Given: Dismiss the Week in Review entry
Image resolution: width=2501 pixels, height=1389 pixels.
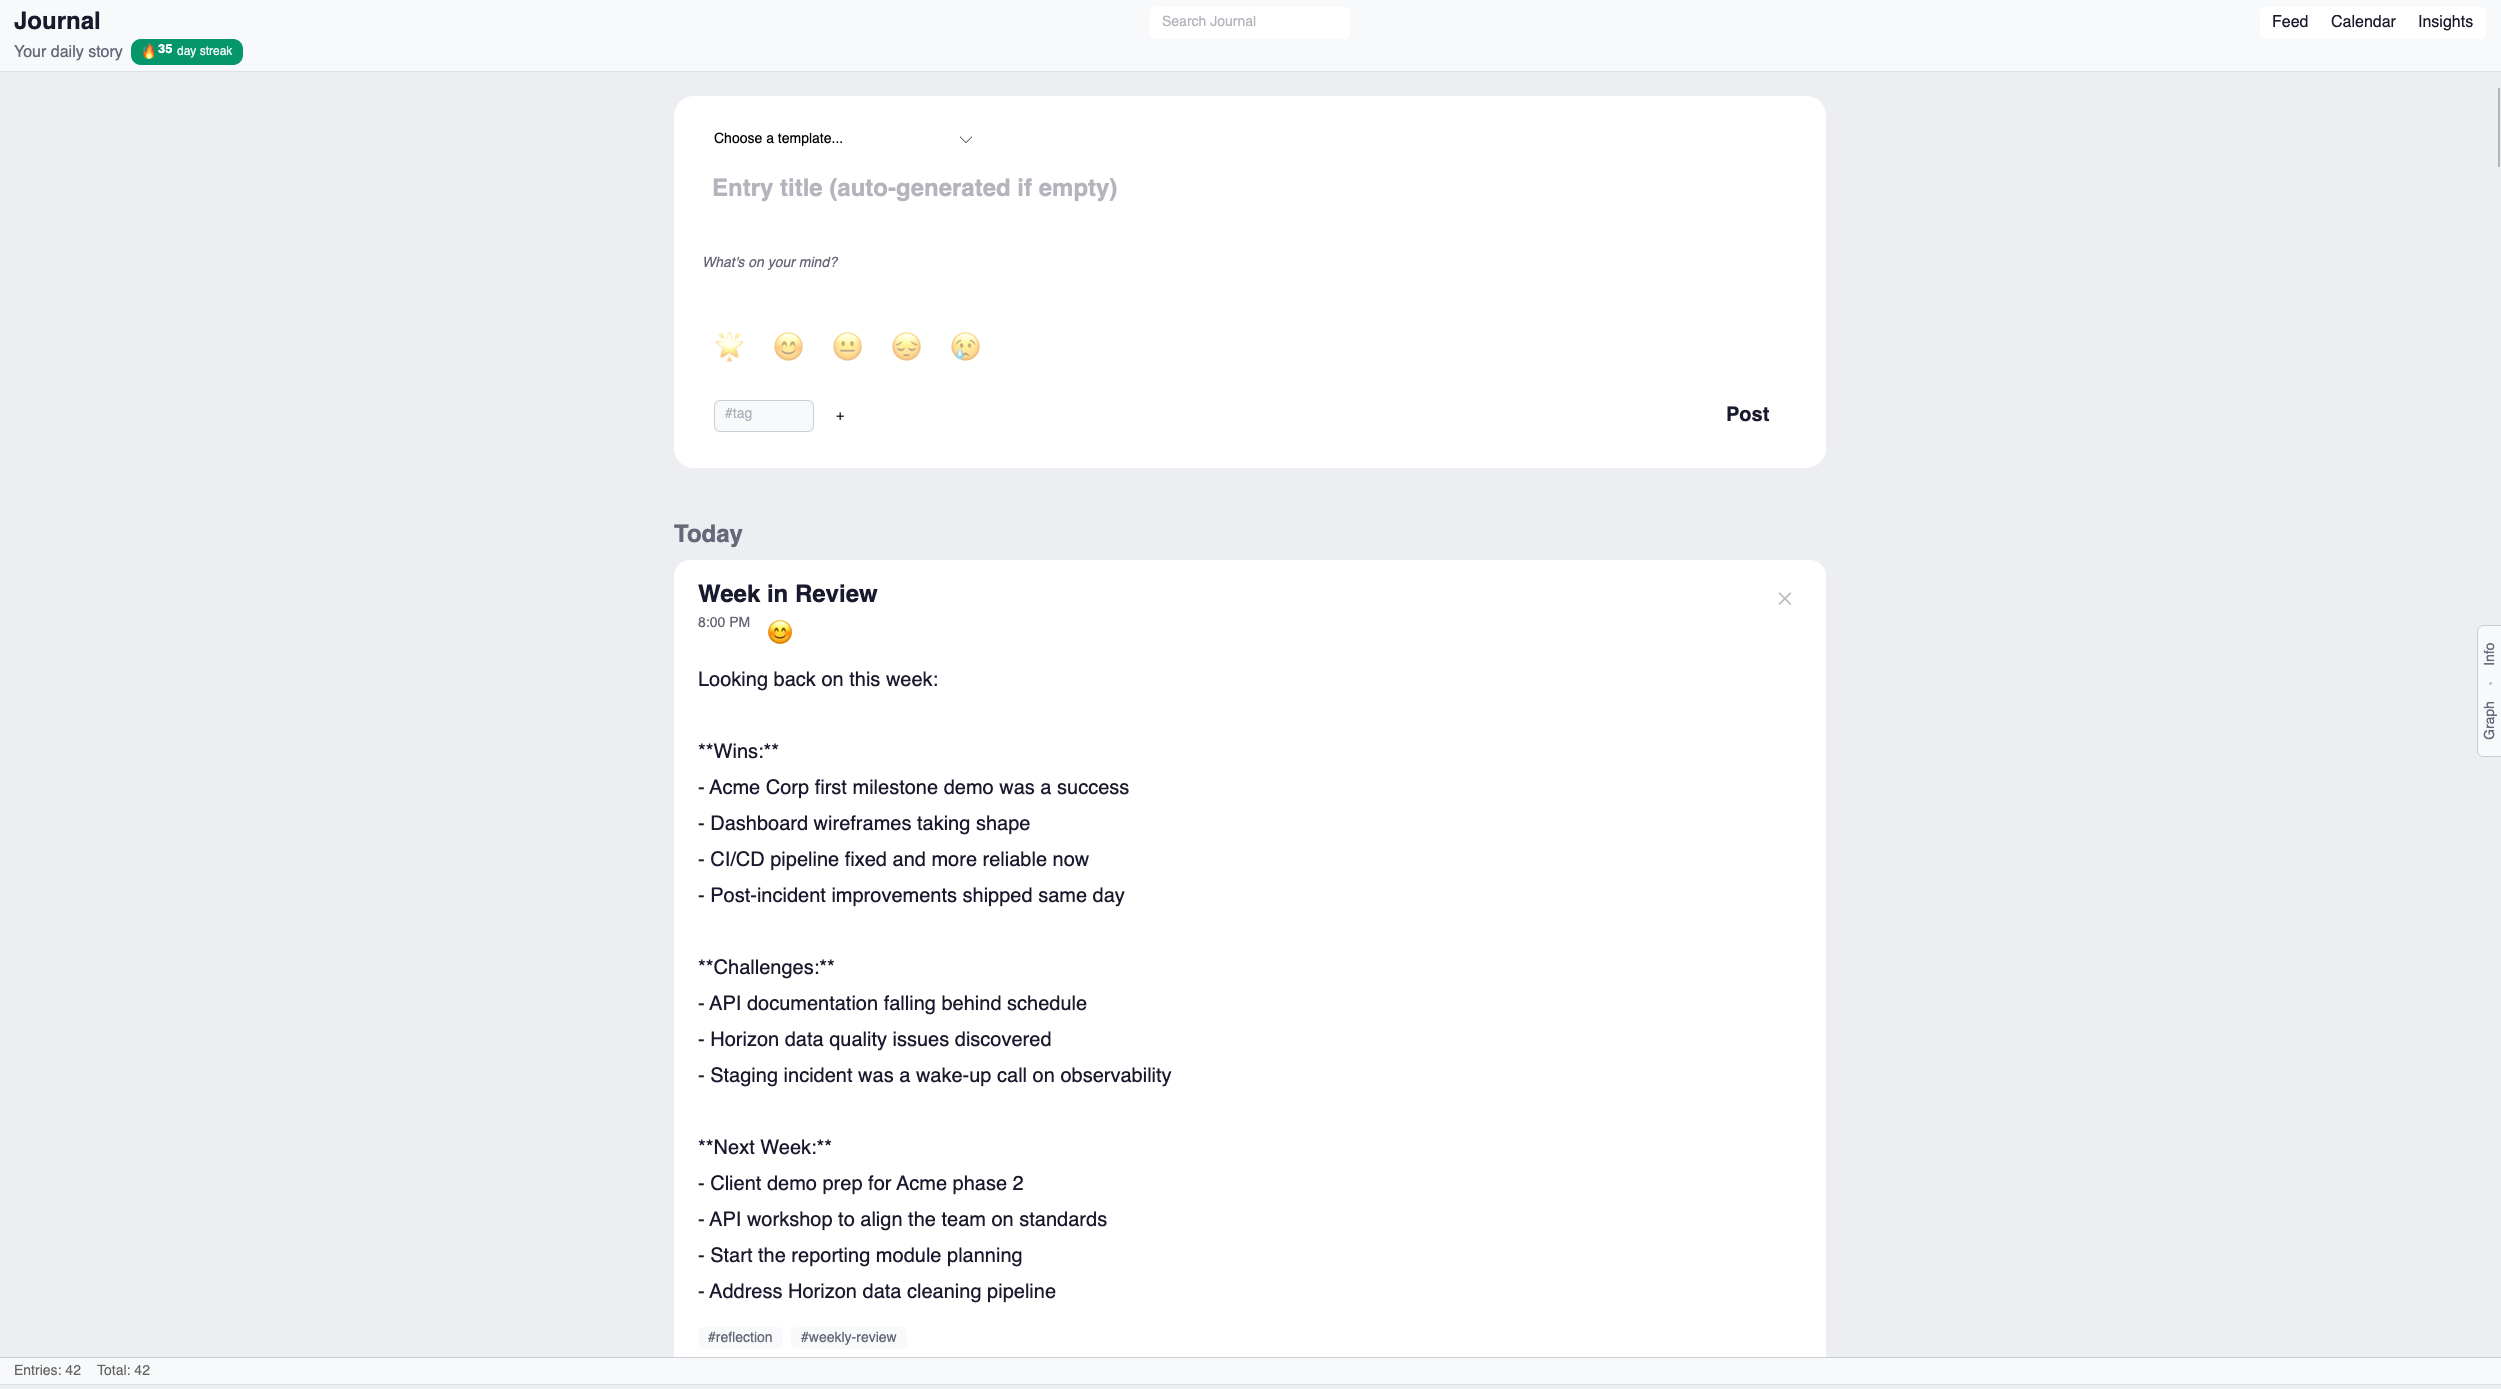Looking at the screenshot, I should click(x=1784, y=598).
